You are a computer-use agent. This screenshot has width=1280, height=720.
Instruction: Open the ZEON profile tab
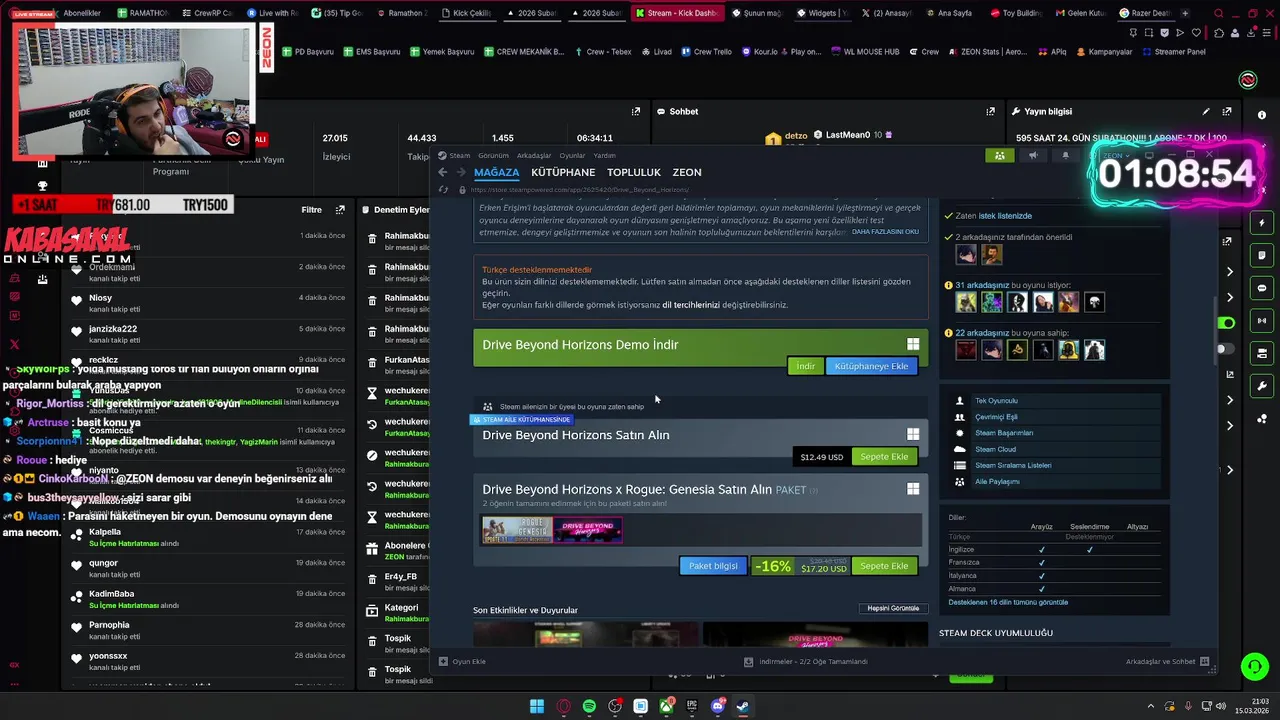coord(687,172)
